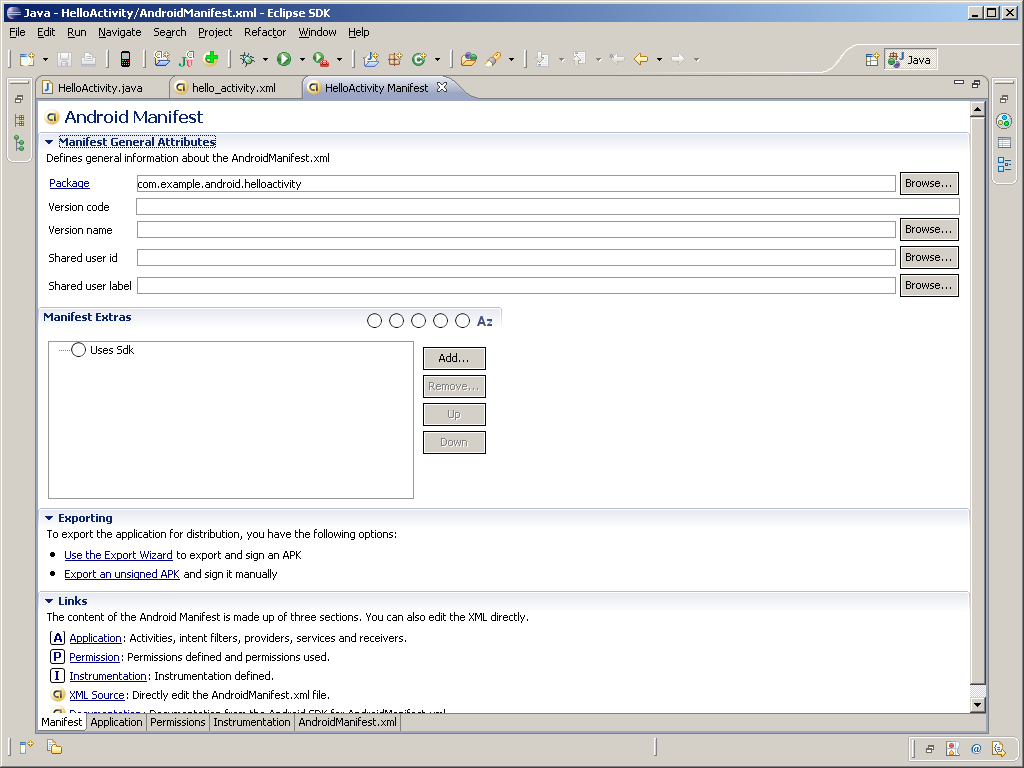Go to last edit location arrow

(616, 59)
